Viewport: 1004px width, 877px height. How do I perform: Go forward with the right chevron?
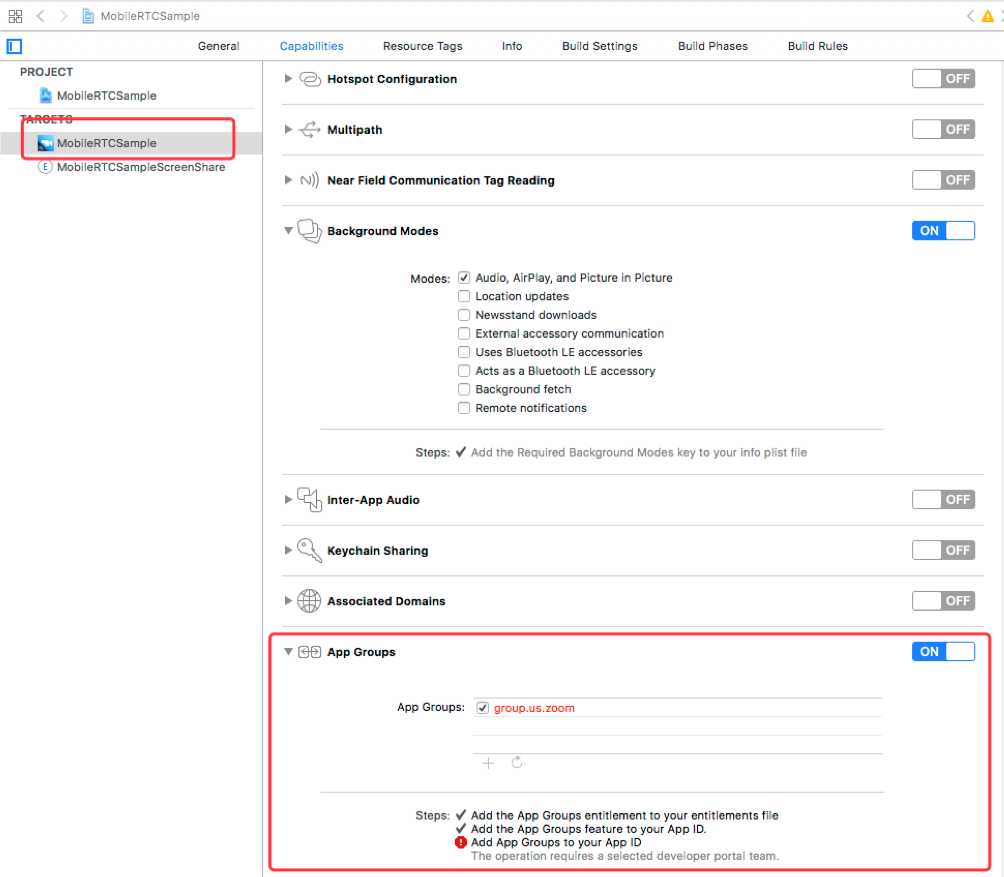(x=63, y=16)
